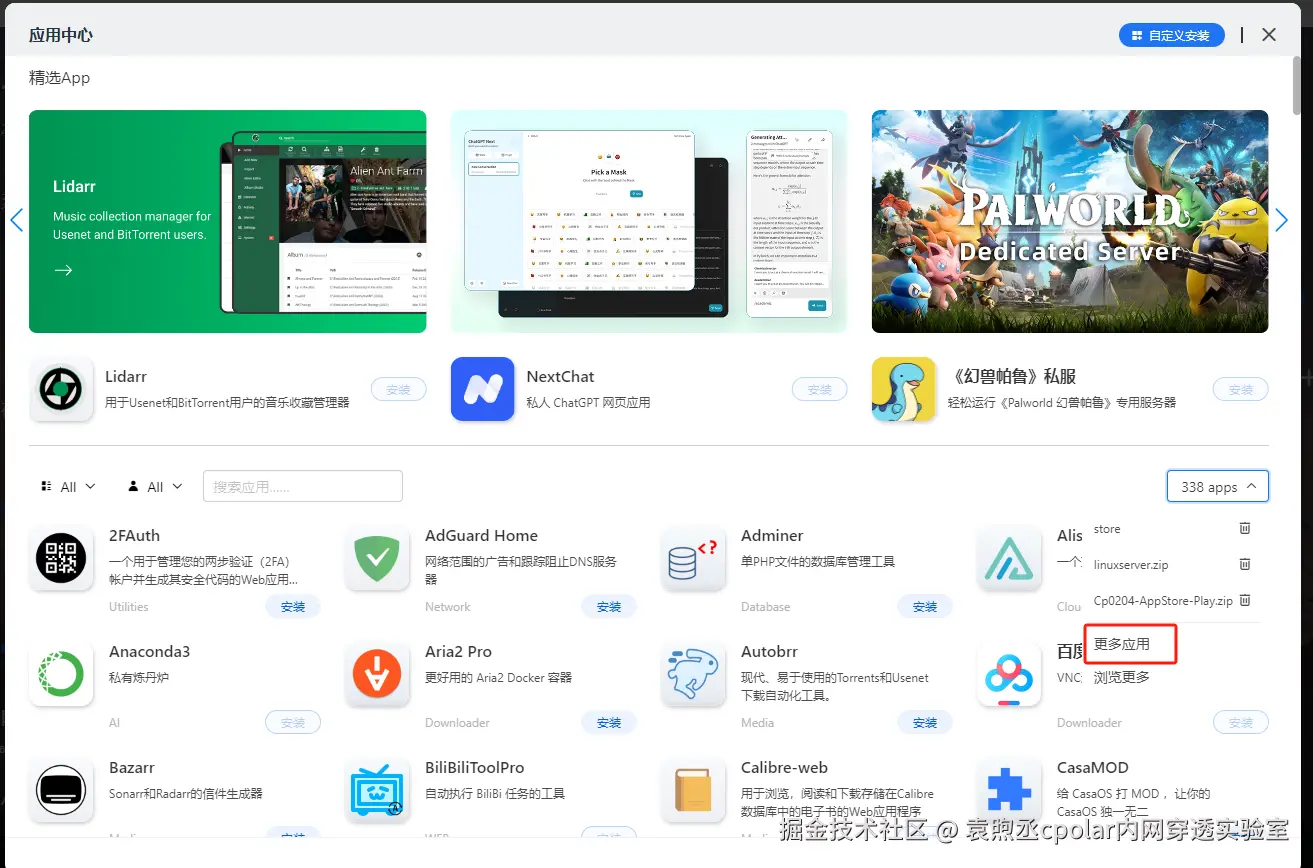The width and height of the screenshot is (1313, 868).
Task: Select the Adminer database icon
Action: 693,558
